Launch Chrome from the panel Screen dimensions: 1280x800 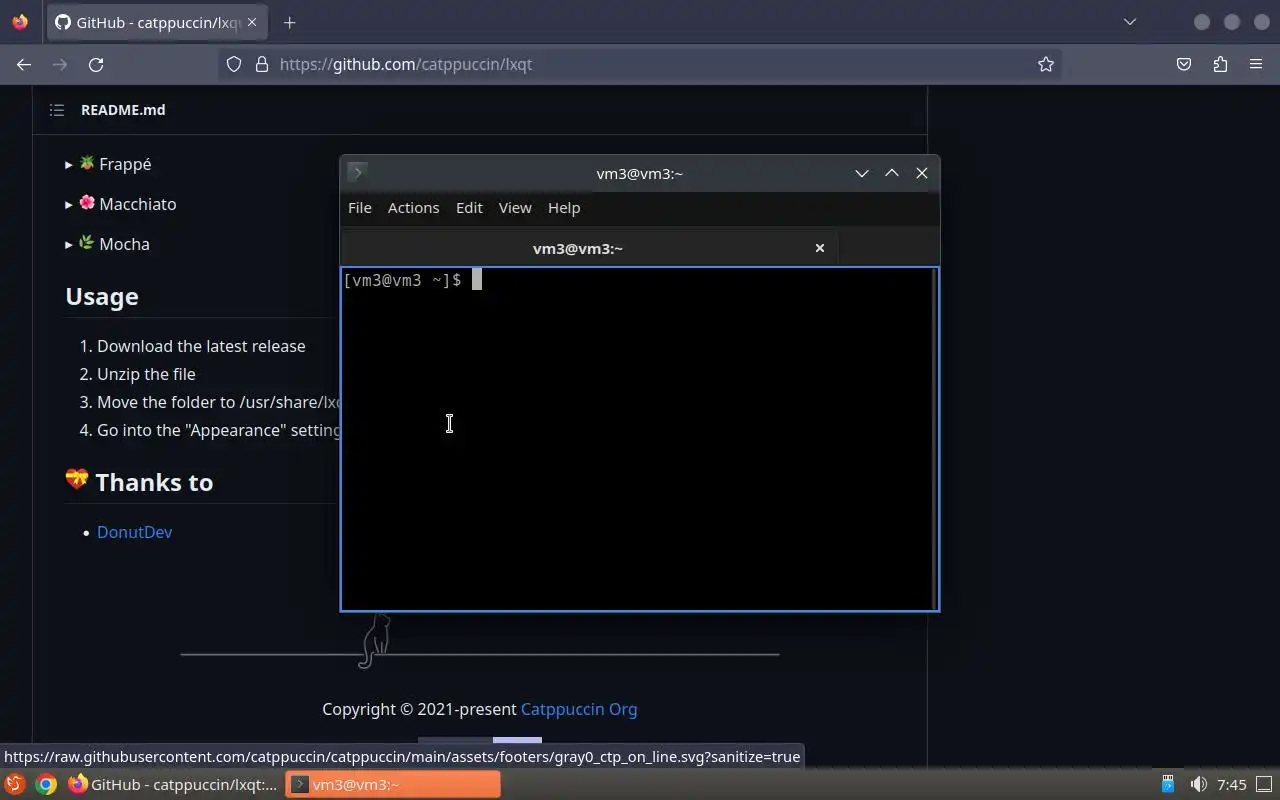(x=46, y=785)
